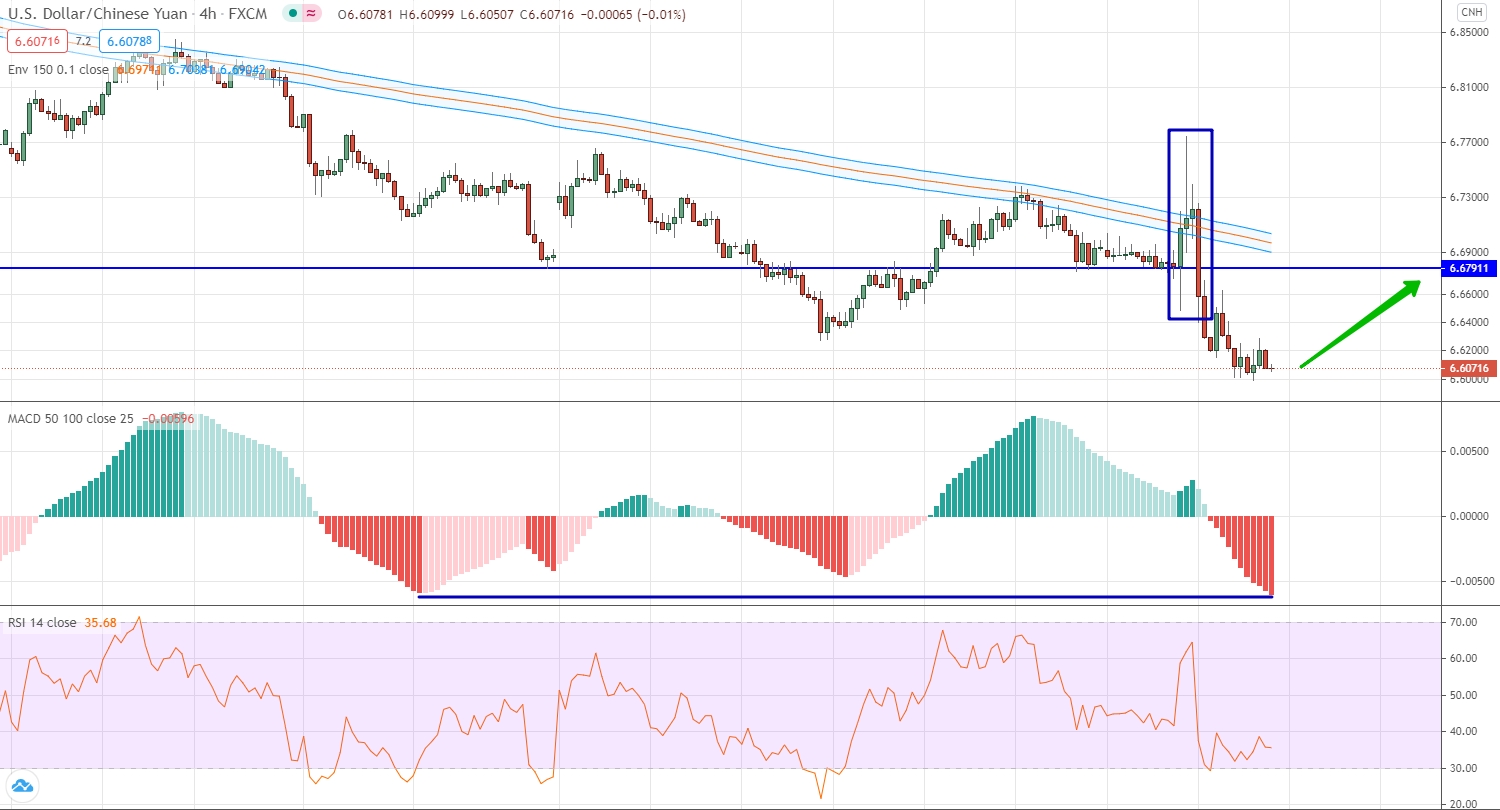Viewport: 1500px width, 810px height.
Task: Click the blue buy price button 6.60788
Action: (127, 41)
